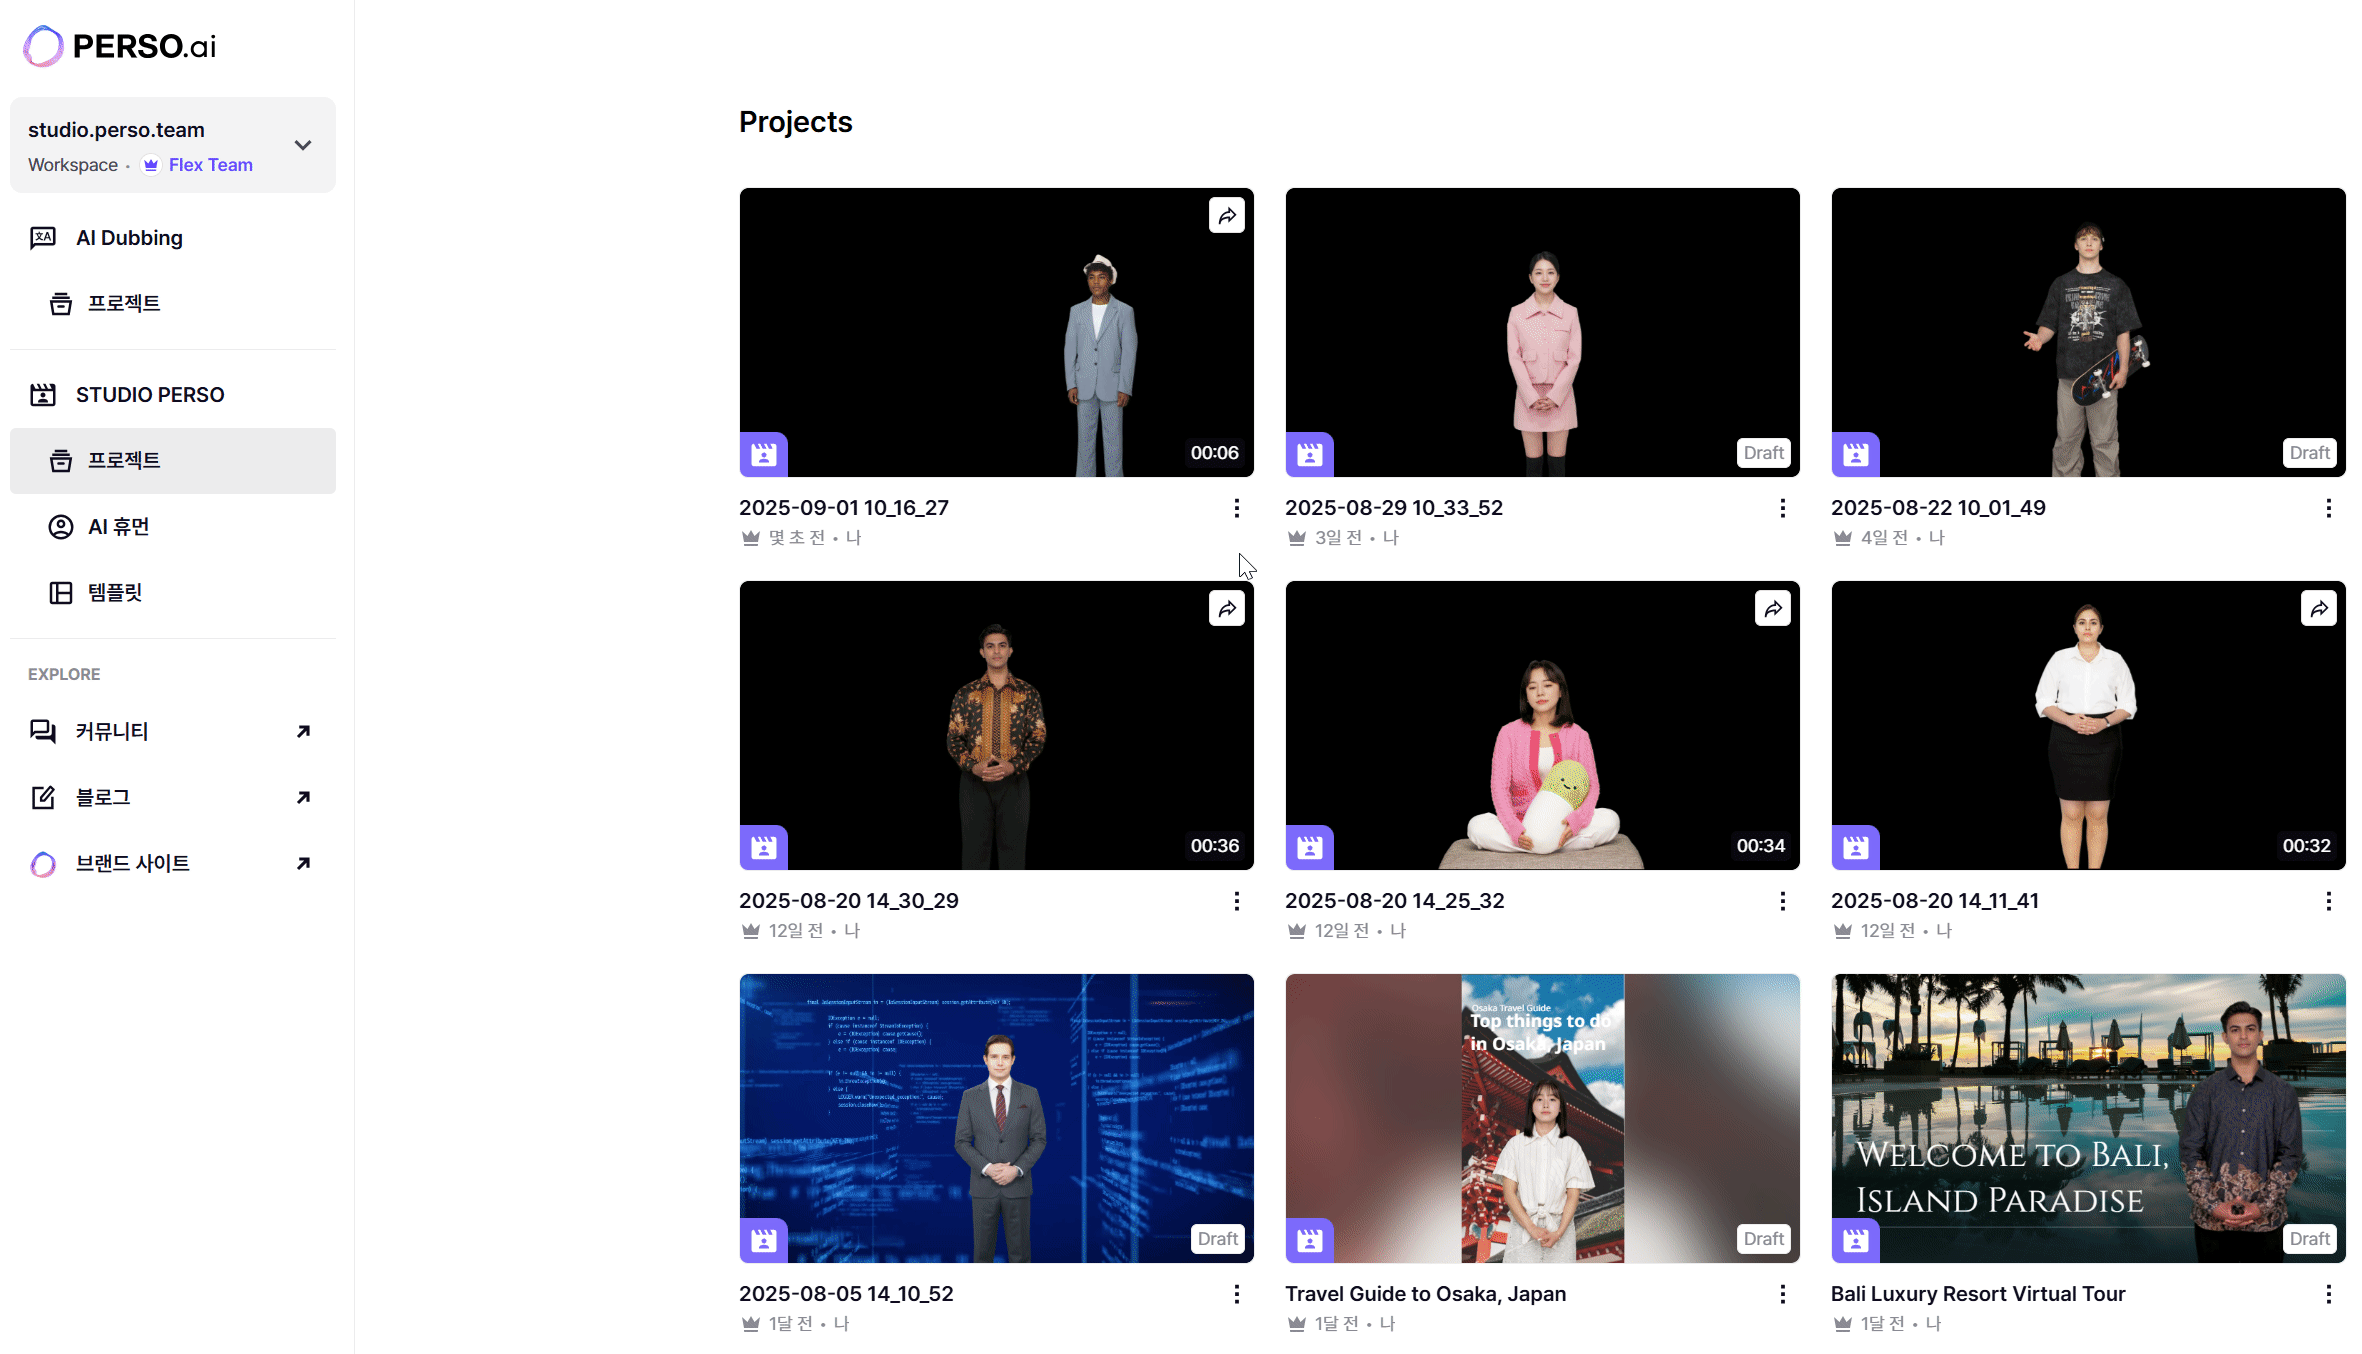Open the 2025-08-20 14_30_29 video thumbnail
The width and height of the screenshot is (2362, 1354).
[x=996, y=725]
